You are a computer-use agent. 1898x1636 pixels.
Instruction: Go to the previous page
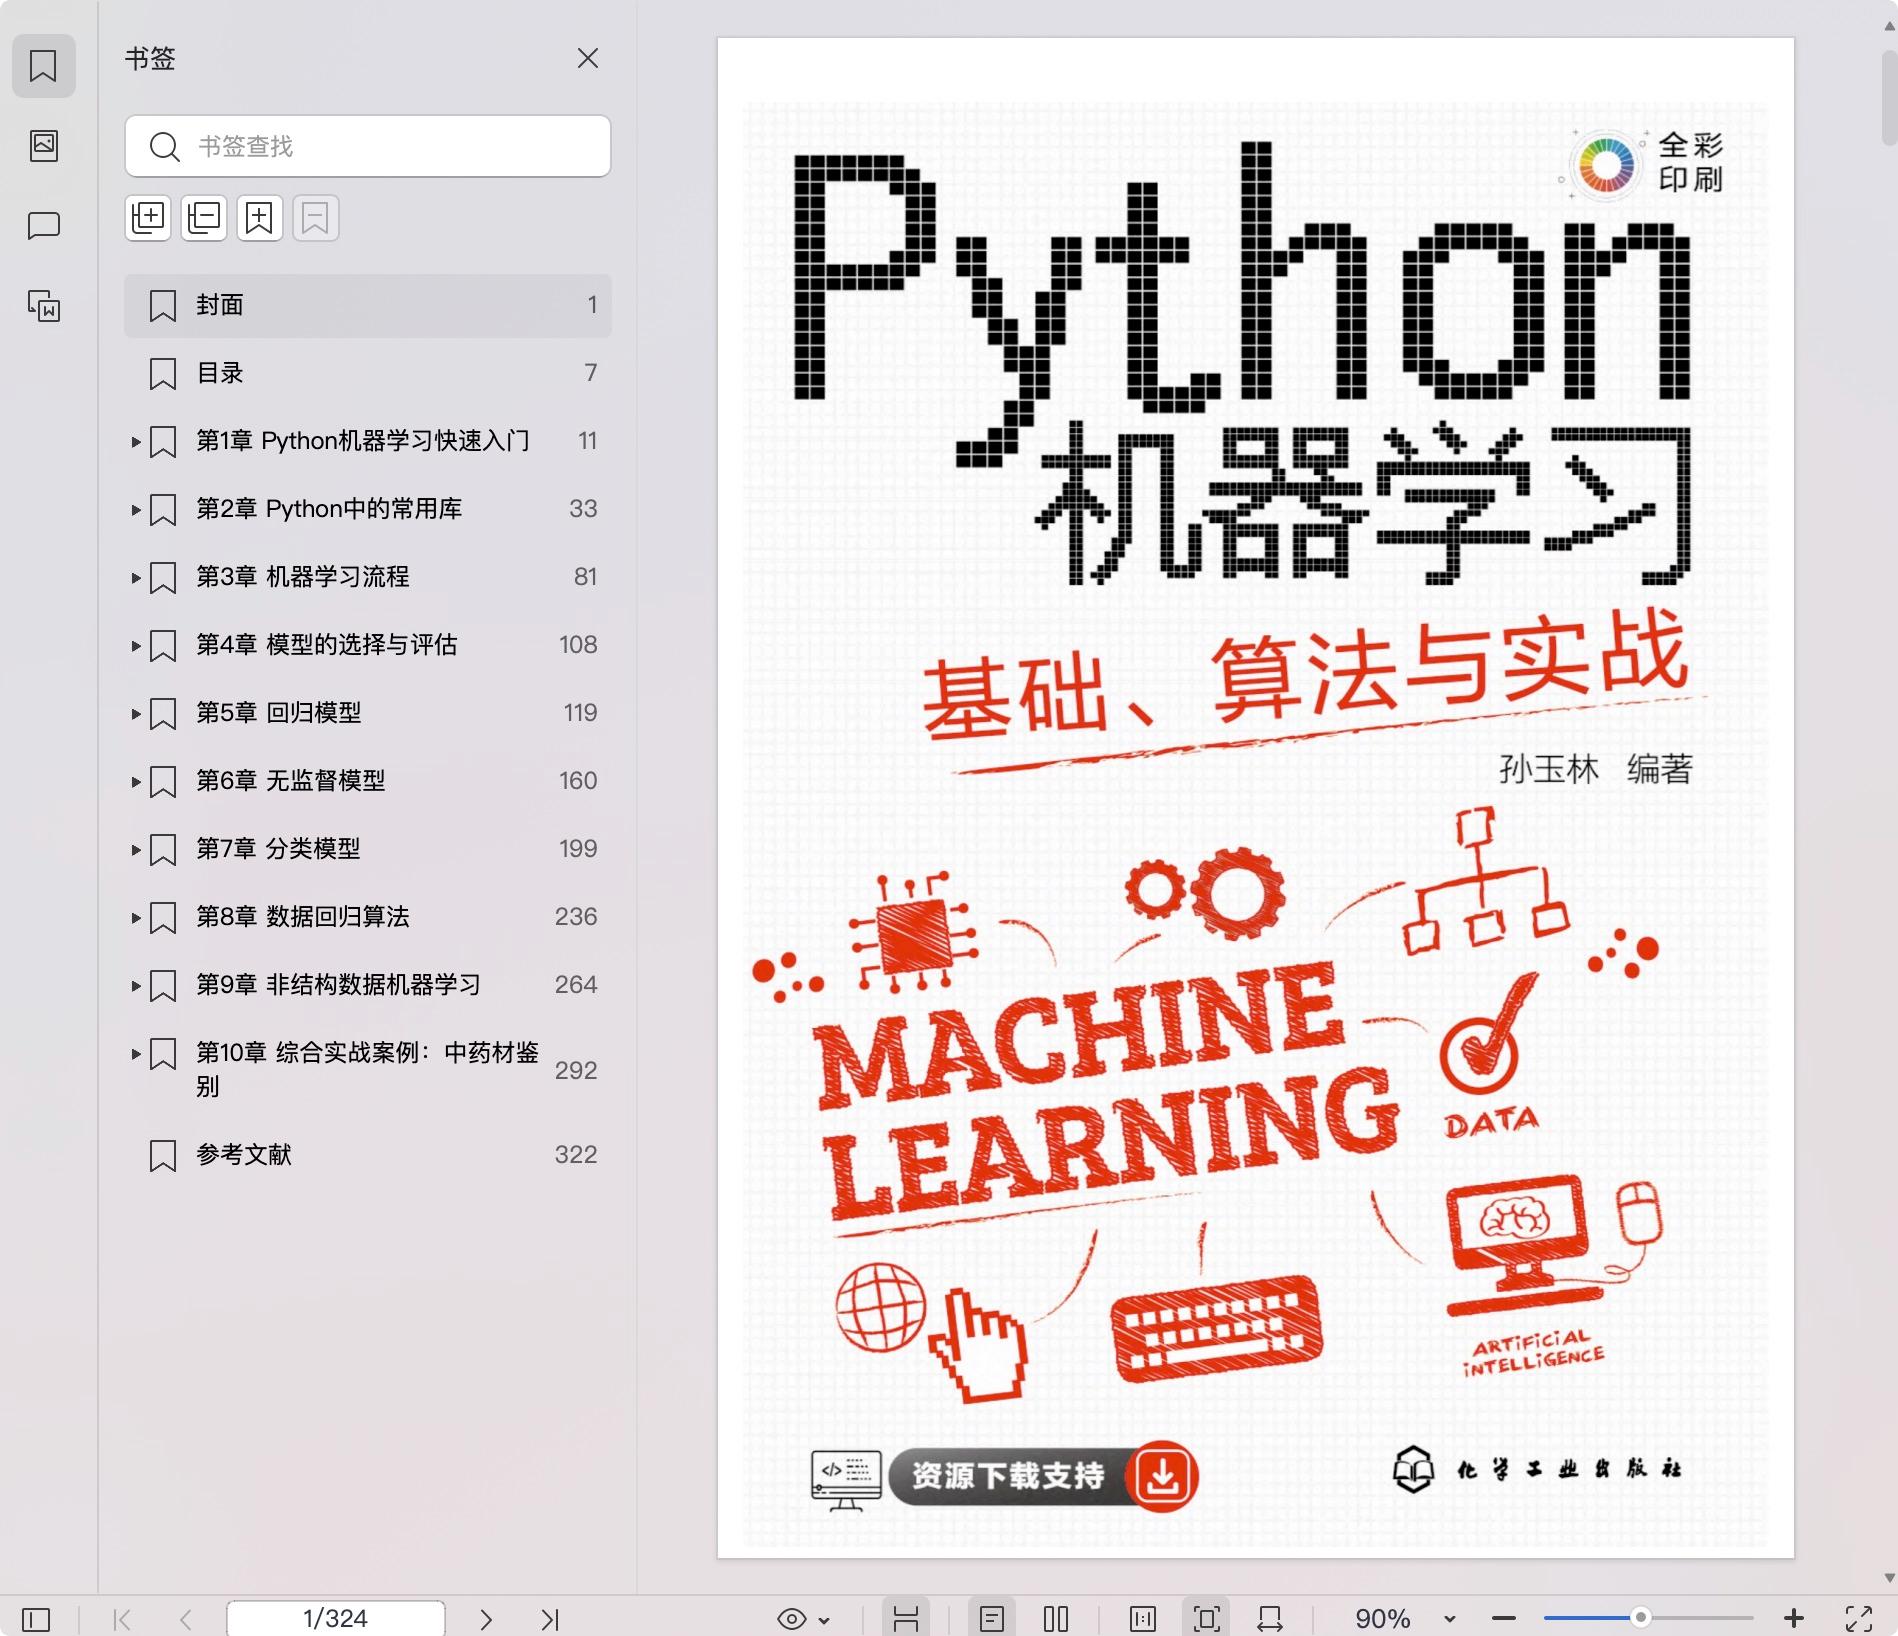click(185, 1619)
